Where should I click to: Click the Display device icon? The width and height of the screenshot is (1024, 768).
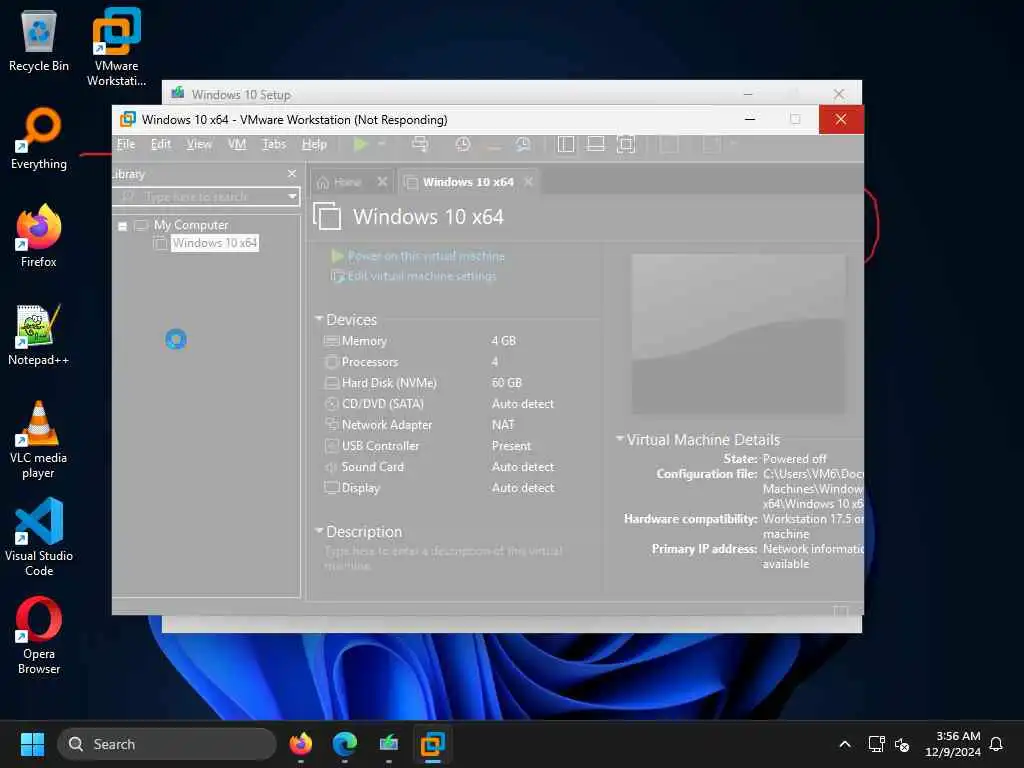332,488
